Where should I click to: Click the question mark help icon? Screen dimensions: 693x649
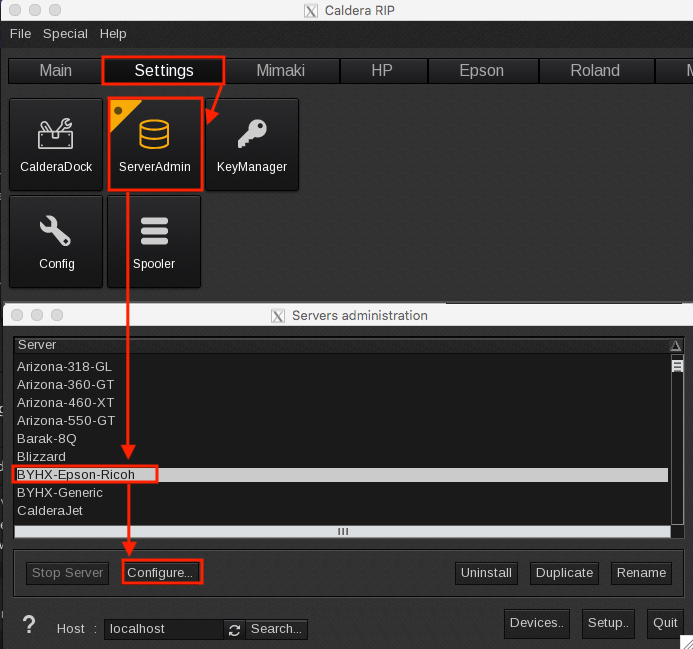click(29, 626)
